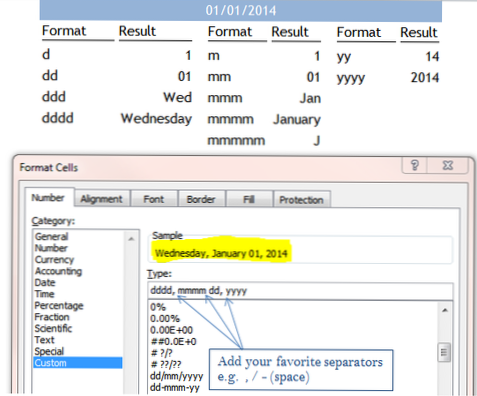Image resolution: width=477 pixels, height=396 pixels.
Task: Select the 0.00% format
Action: pyautogui.click(x=165, y=319)
